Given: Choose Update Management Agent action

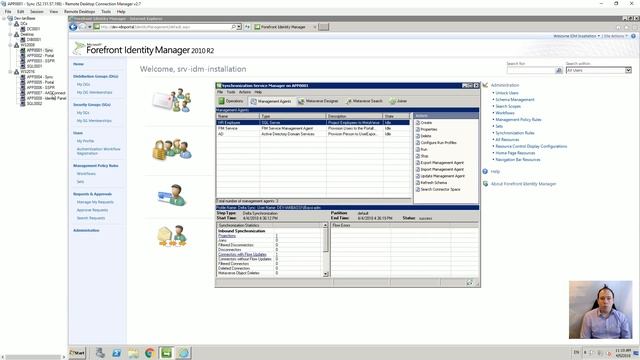Looking at the screenshot, I should pyautogui.click(x=440, y=176).
